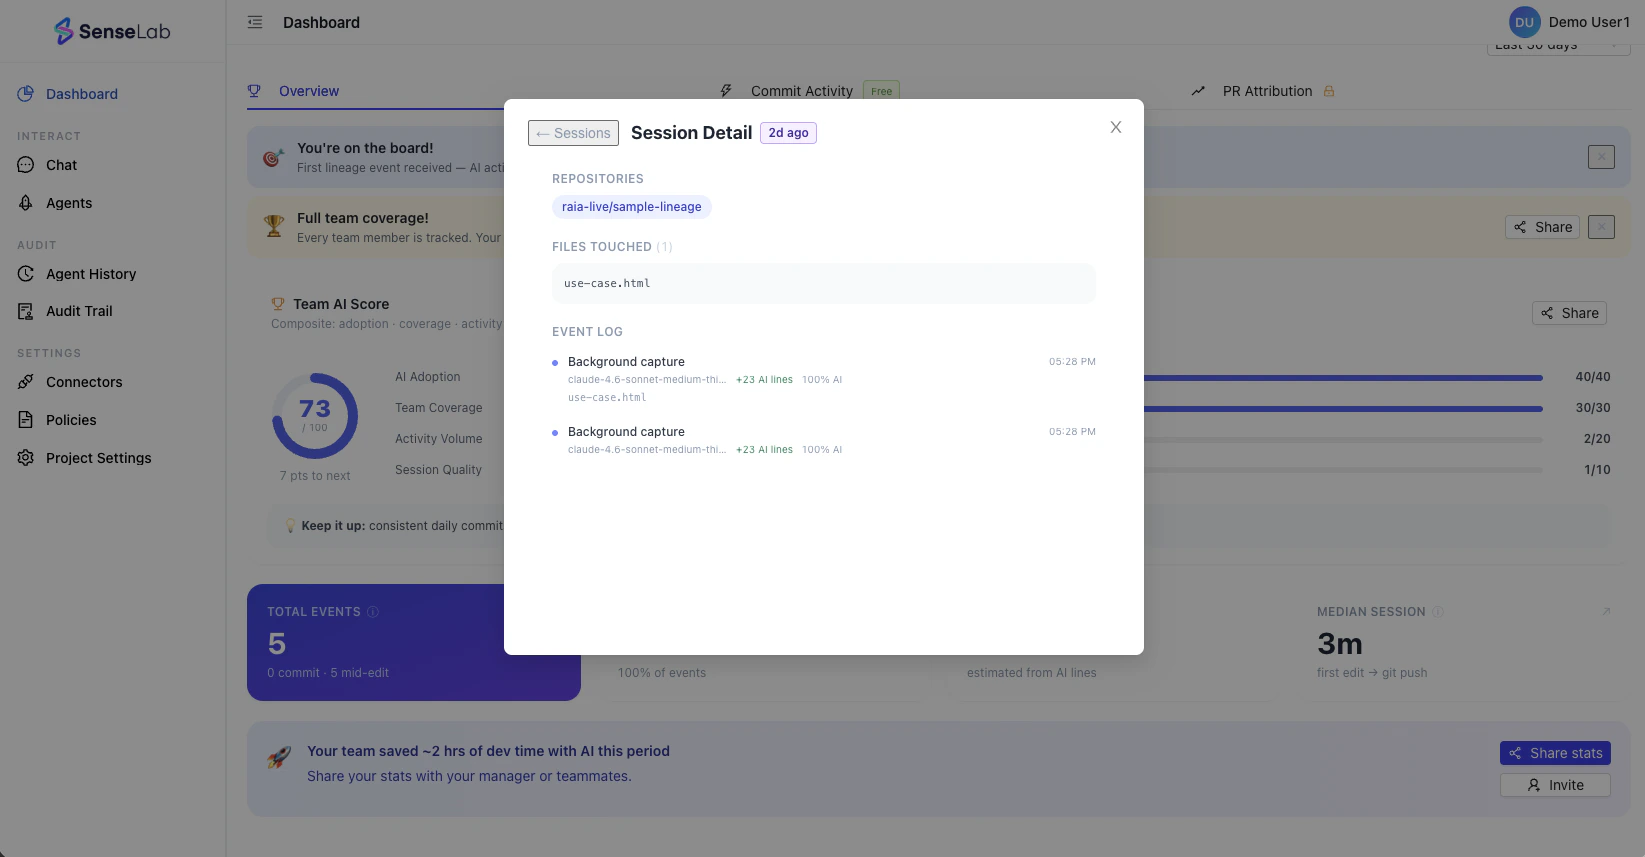Close the Session Detail dialog

(1116, 127)
